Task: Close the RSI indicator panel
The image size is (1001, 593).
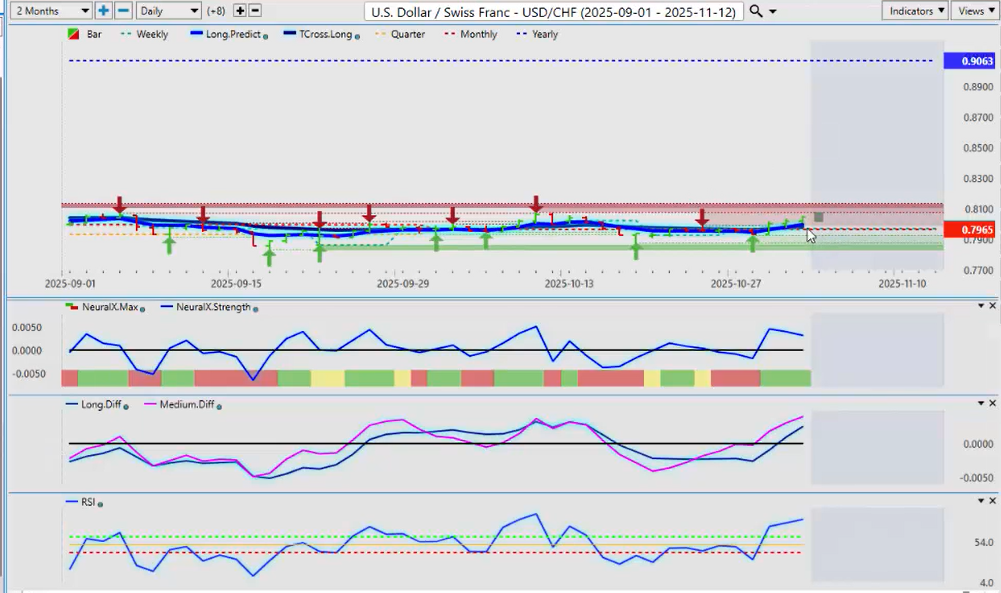Action: coord(991,500)
